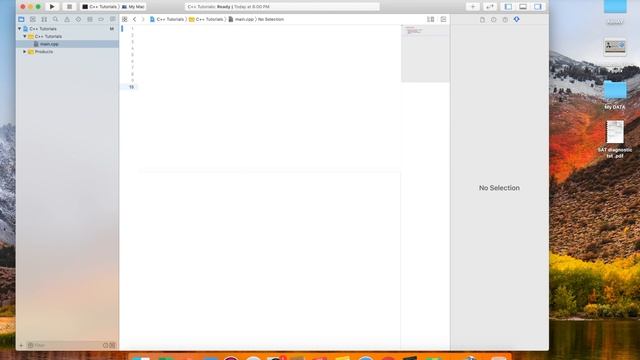Open the screenshot image file on desktop
Image resolution: width=640 pixels, height=360 pixels.
pos(615,47)
